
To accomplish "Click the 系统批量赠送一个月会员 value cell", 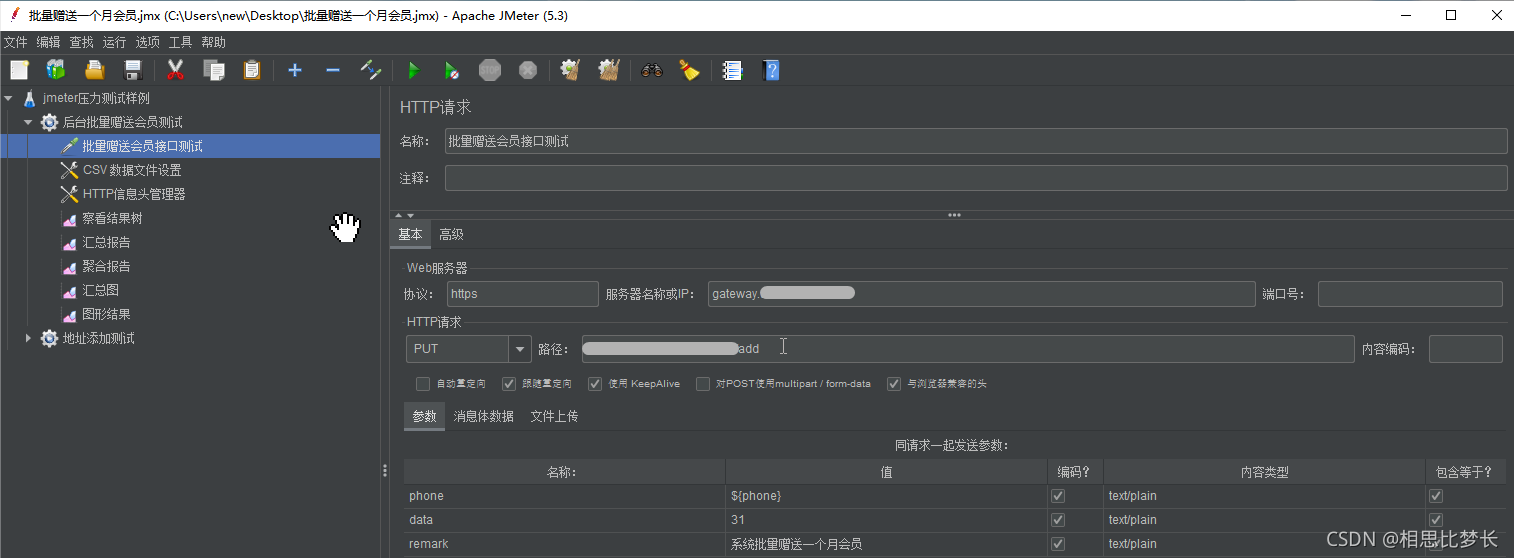I will point(886,544).
